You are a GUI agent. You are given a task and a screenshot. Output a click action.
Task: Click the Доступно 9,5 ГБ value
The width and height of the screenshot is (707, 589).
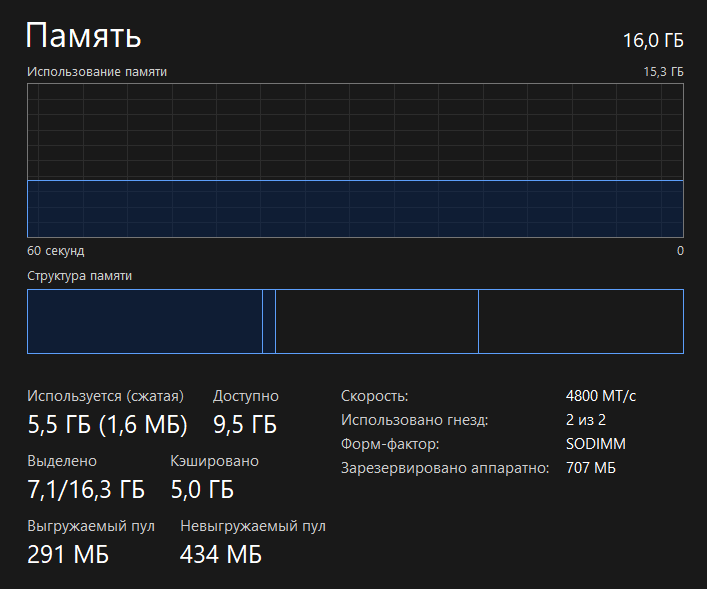coord(245,424)
